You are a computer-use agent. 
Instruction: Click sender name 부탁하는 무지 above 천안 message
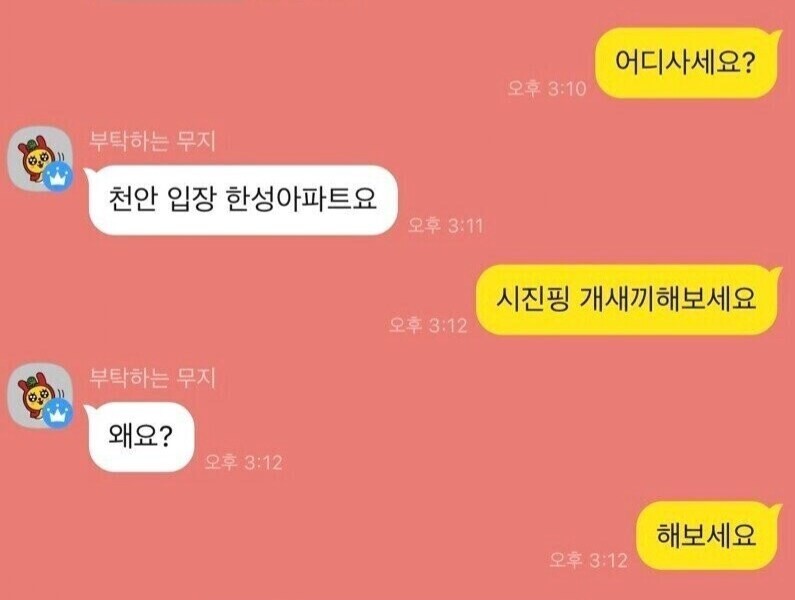(152, 140)
